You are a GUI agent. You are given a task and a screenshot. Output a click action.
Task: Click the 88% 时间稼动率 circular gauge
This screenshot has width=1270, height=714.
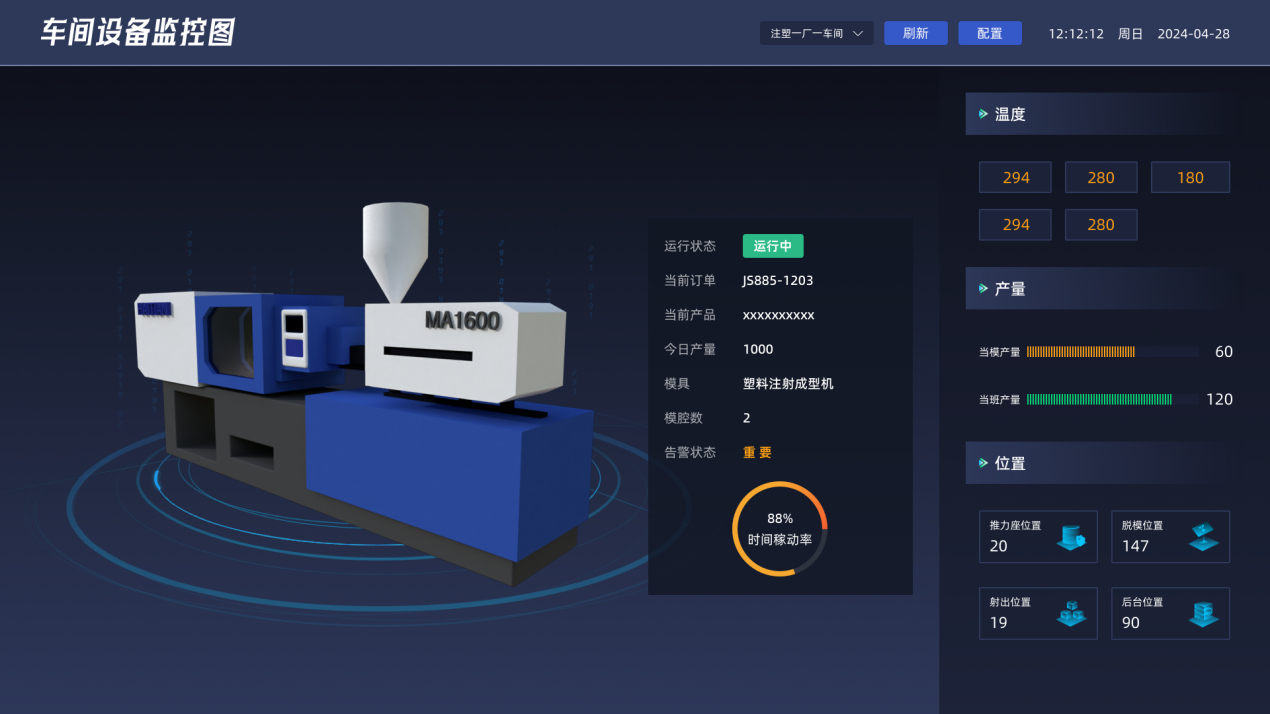pos(780,529)
